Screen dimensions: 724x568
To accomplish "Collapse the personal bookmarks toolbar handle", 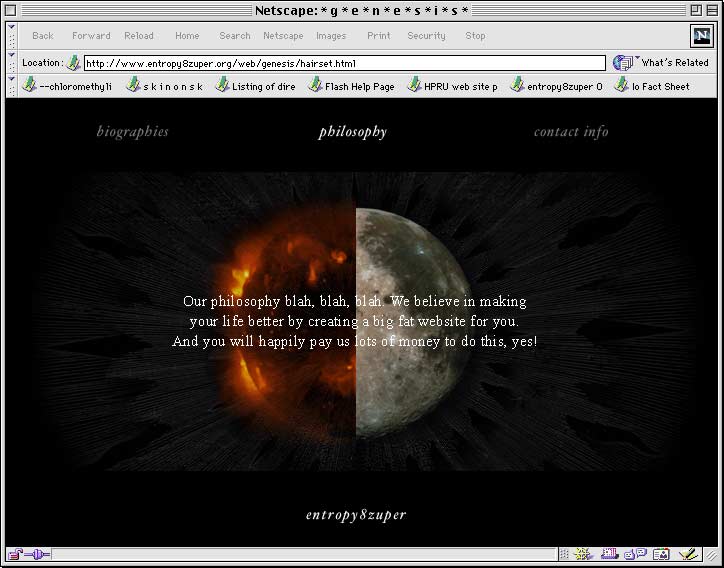I will pyautogui.click(x=11, y=86).
